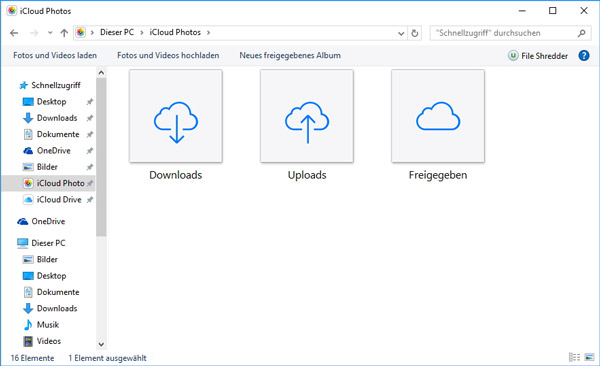Click the iCloud Photos icon in address bar
The image size is (600, 366).
tap(80, 33)
